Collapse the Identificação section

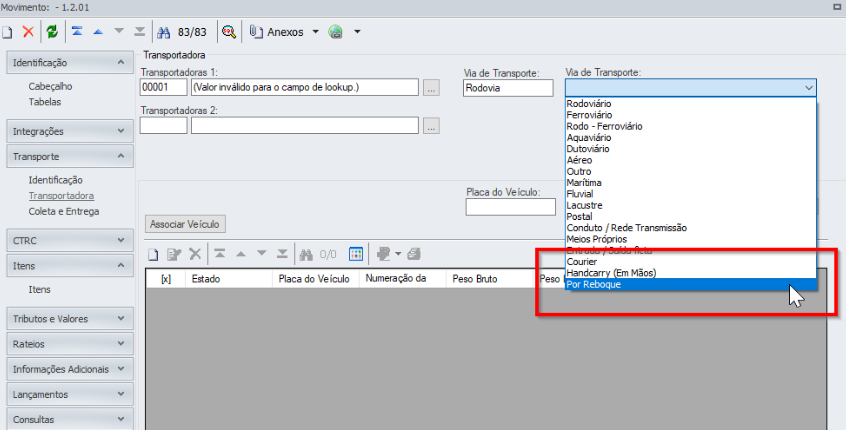point(70,63)
